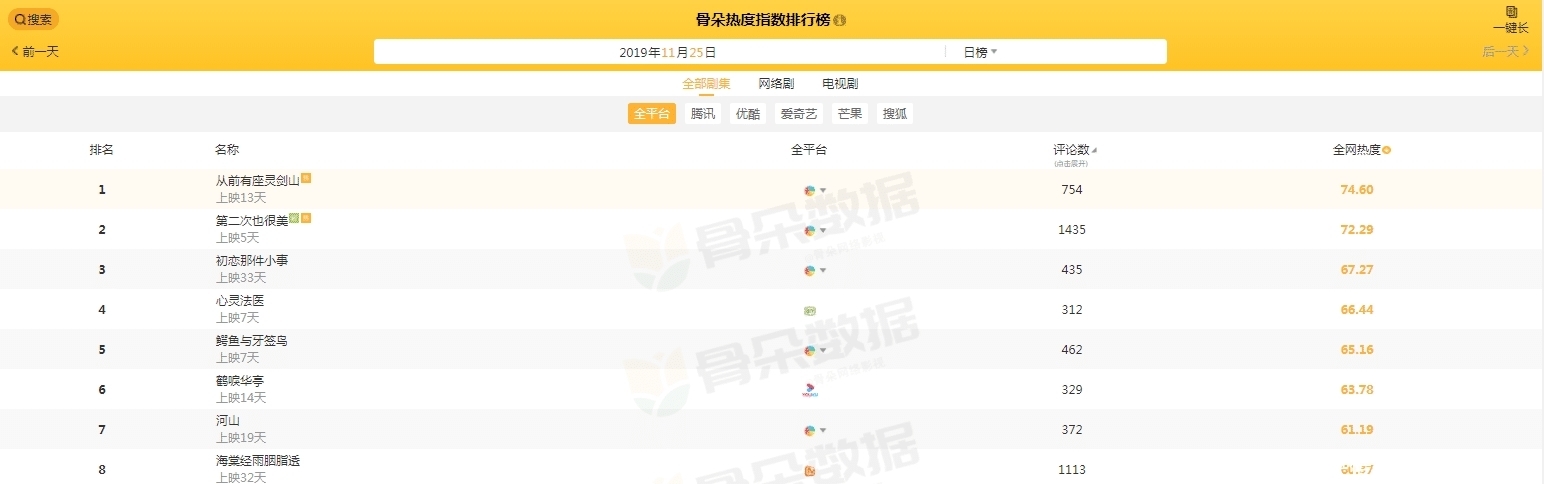Expand platform arrow in 鳄鱼与牙签鸟 row
Screen dimensions: 1544x484
click(x=823, y=350)
